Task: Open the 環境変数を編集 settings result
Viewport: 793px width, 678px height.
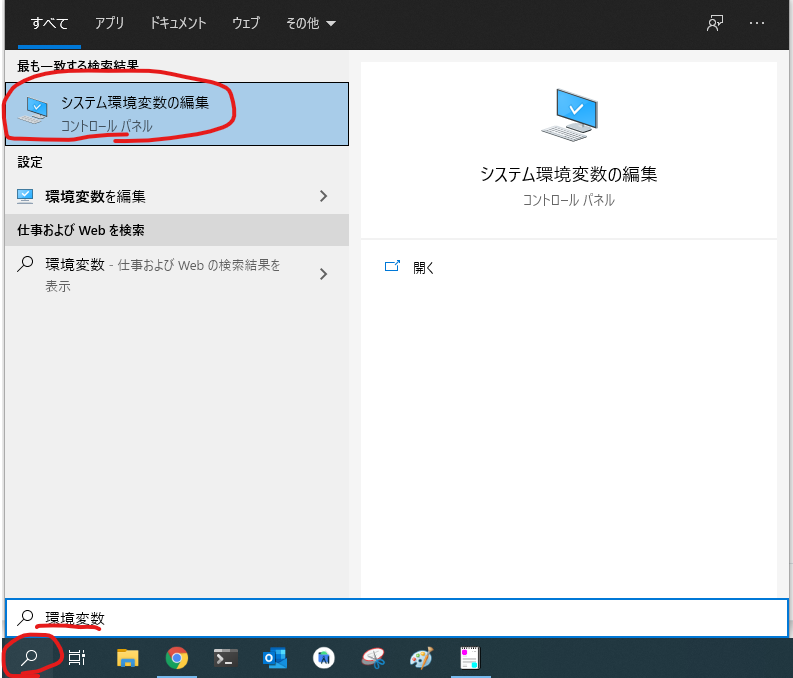Action: click(x=177, y=196)
